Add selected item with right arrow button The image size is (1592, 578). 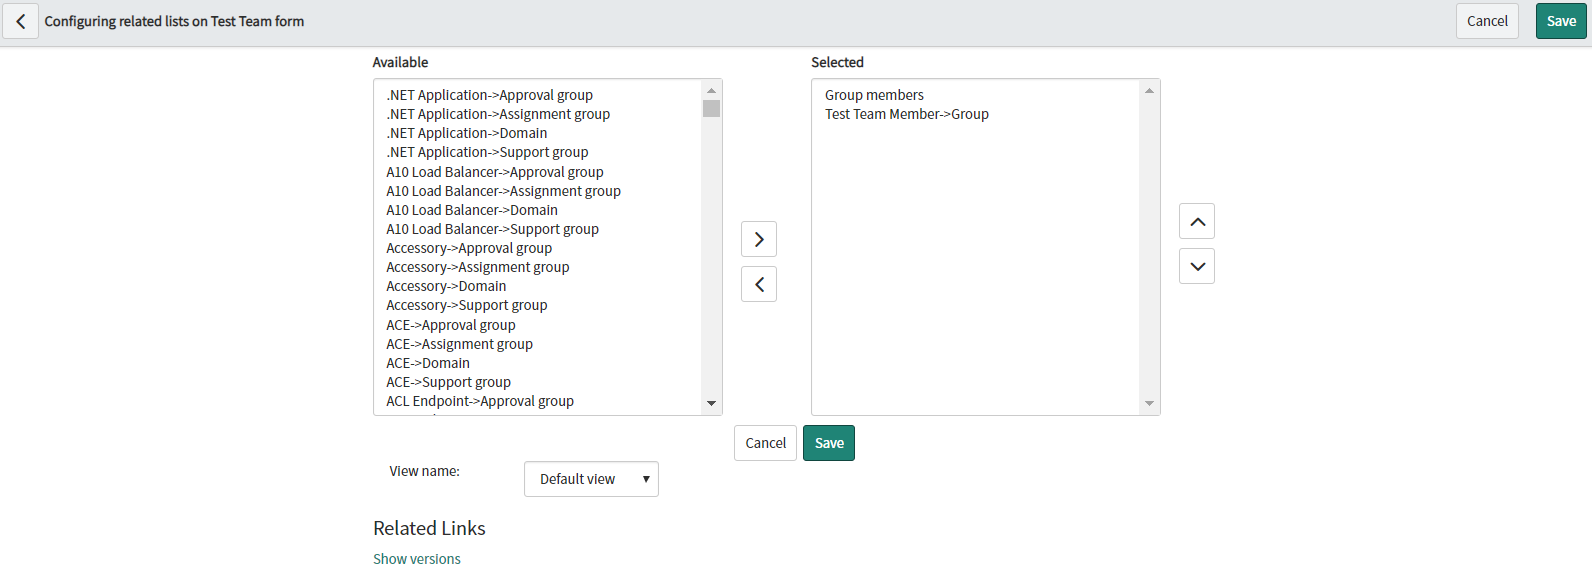point(759,239)
